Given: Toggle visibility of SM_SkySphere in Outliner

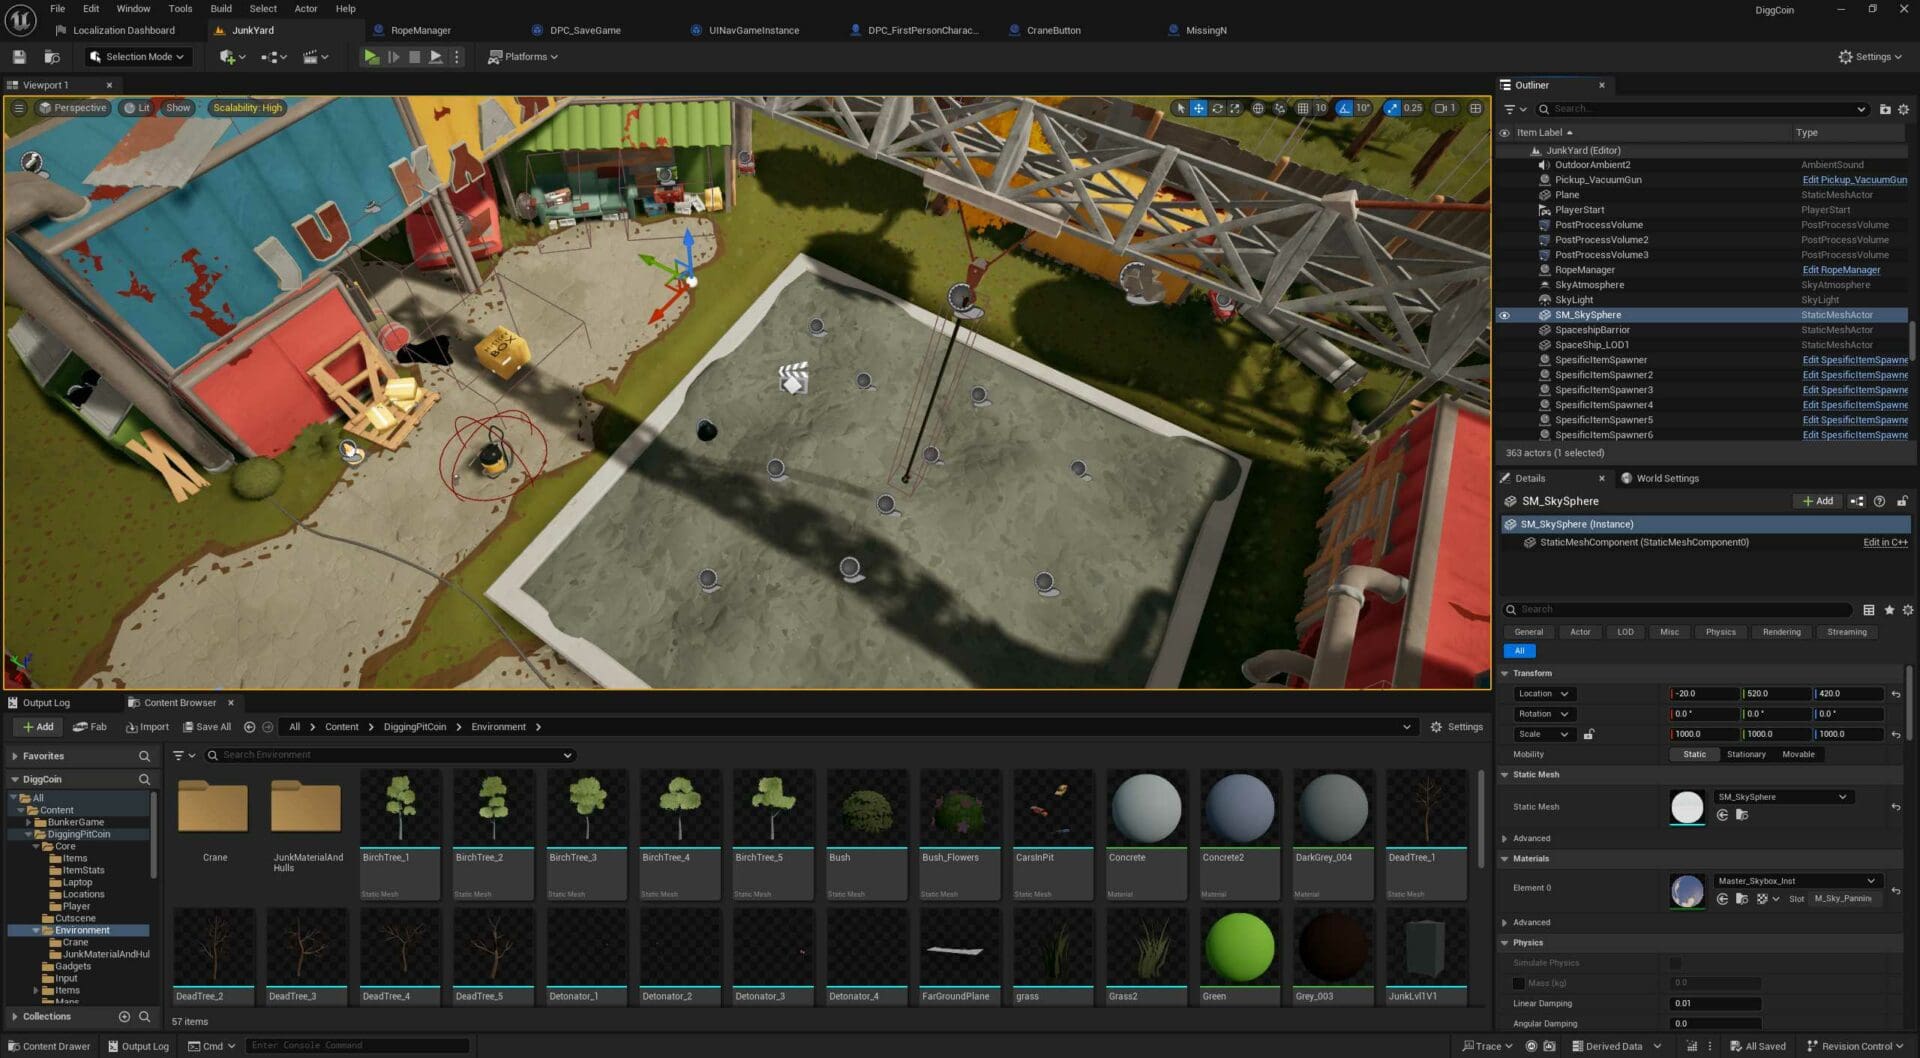Looking at the screenshot, I should click(1504, 315).
